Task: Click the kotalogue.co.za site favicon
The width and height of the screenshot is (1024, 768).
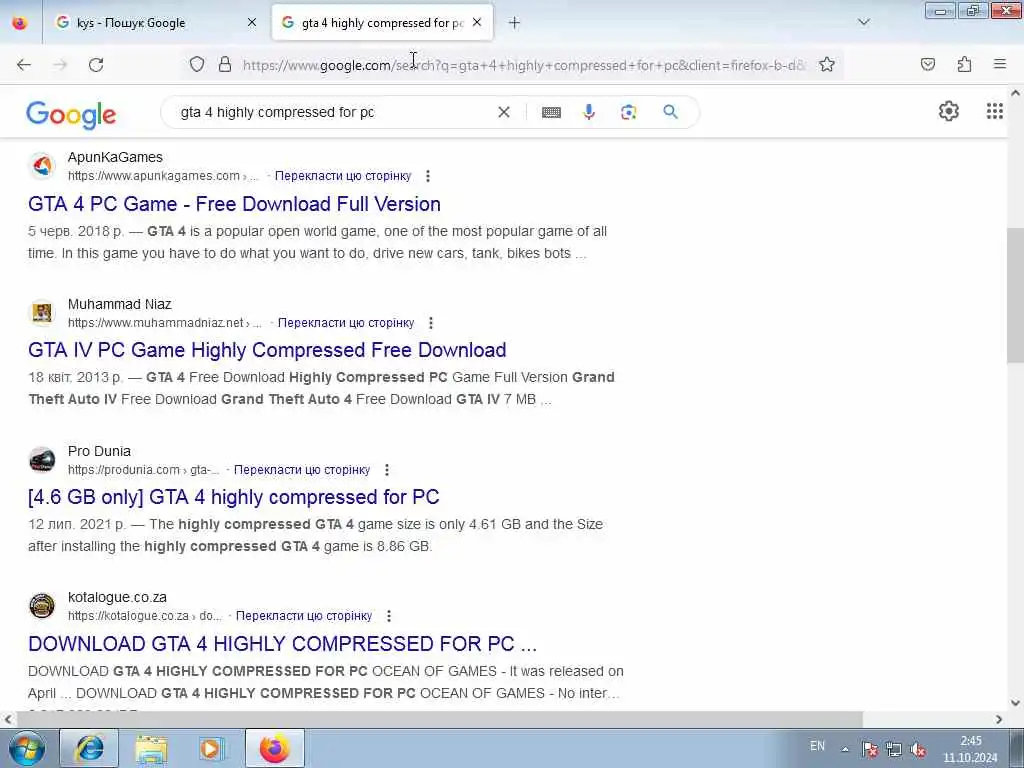Action: [42, 606]
